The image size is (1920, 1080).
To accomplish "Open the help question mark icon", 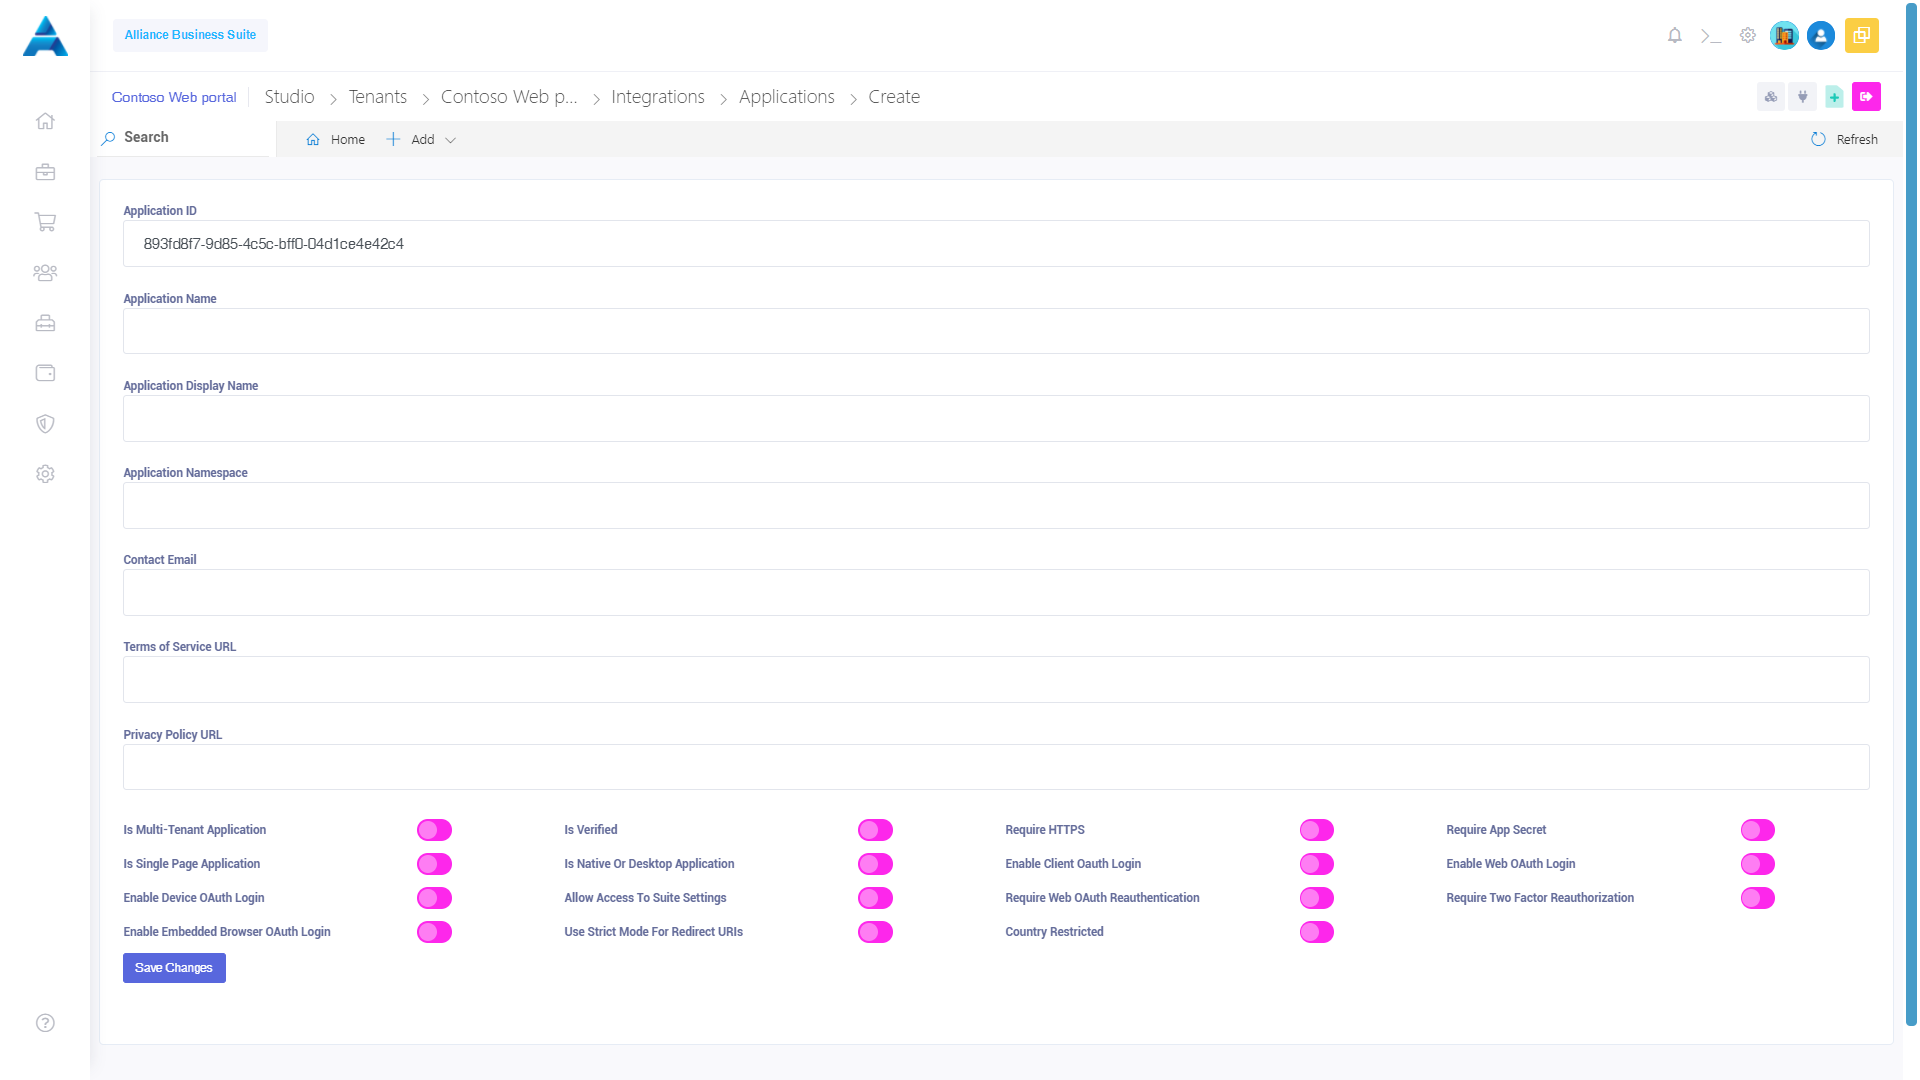I will (45, 1023).
